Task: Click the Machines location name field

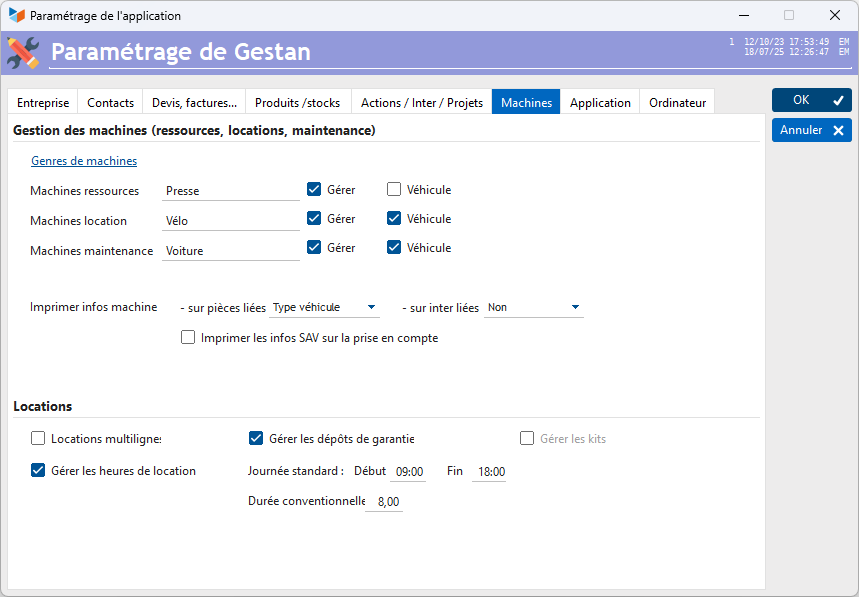Action: (231, 221)
